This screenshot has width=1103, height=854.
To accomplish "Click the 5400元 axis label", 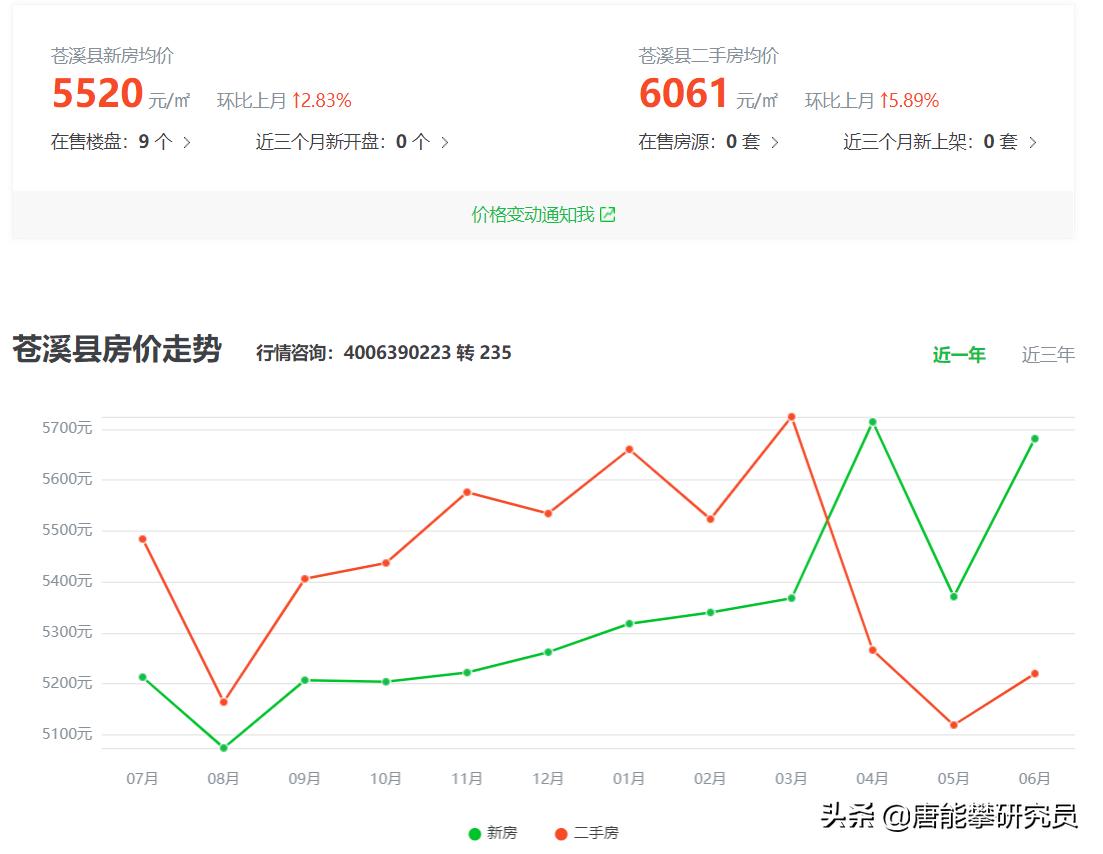I will tap(67, 581).
